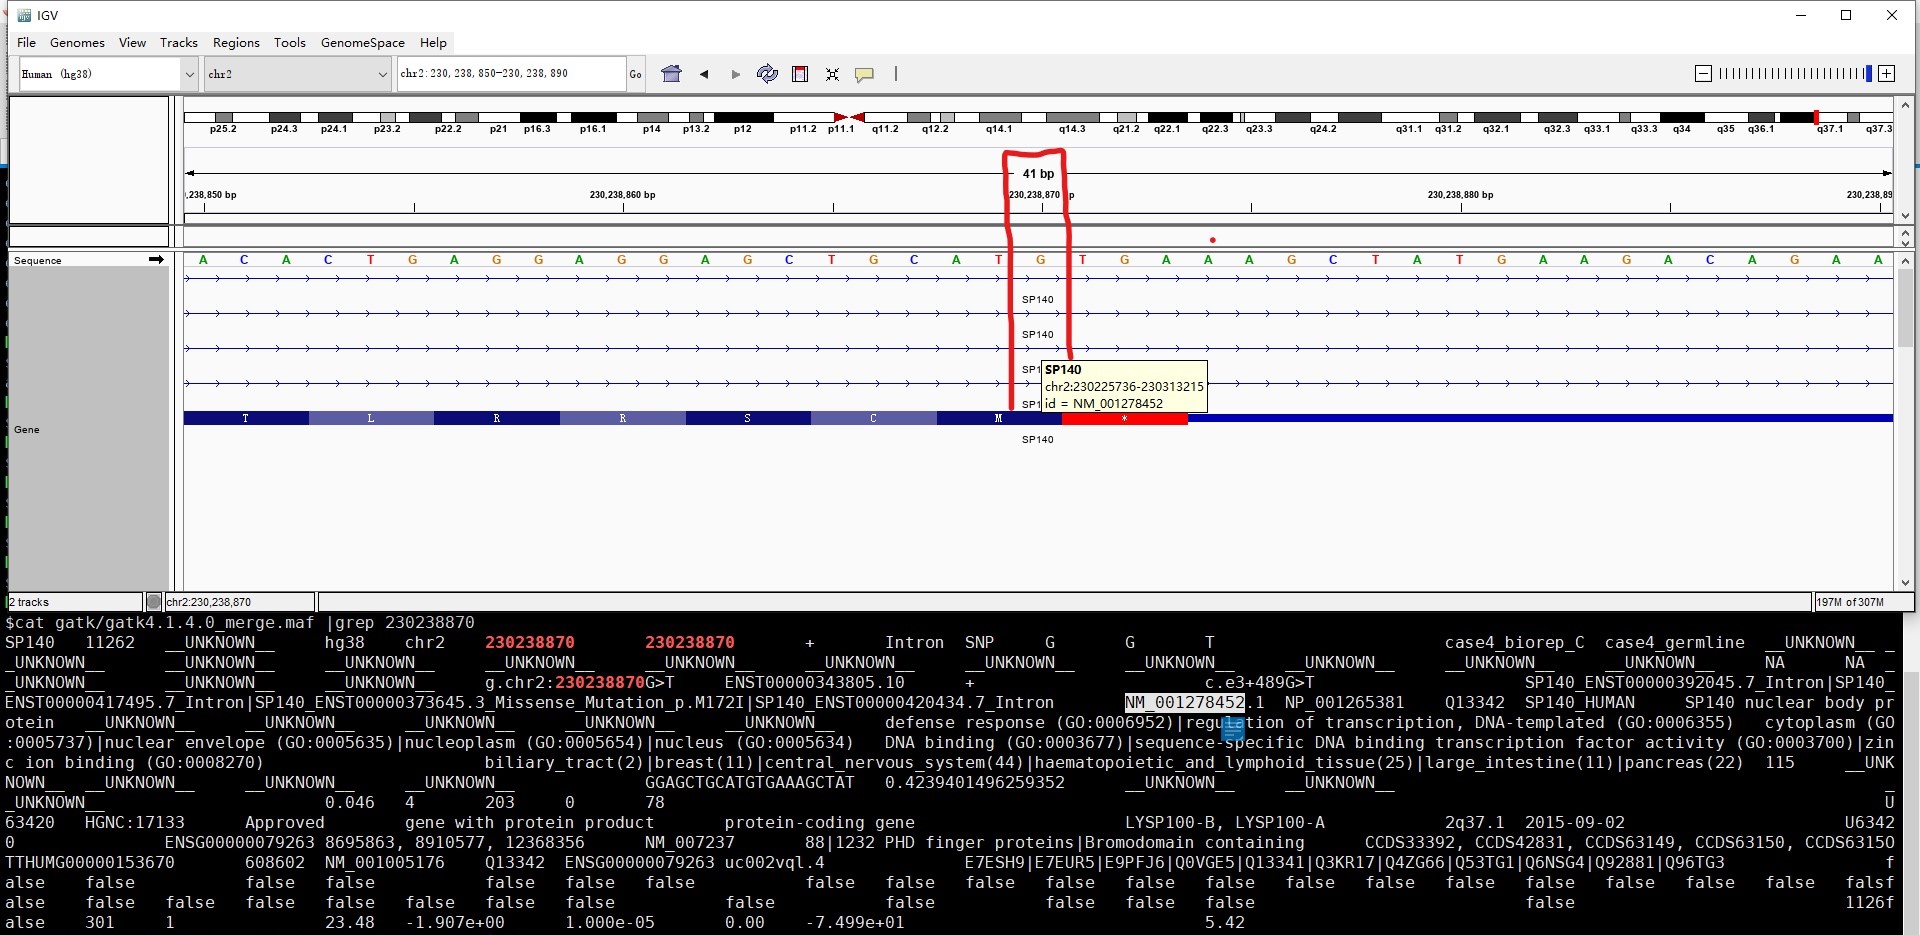Click the Sequence strand direction arrow

point(156,260)
